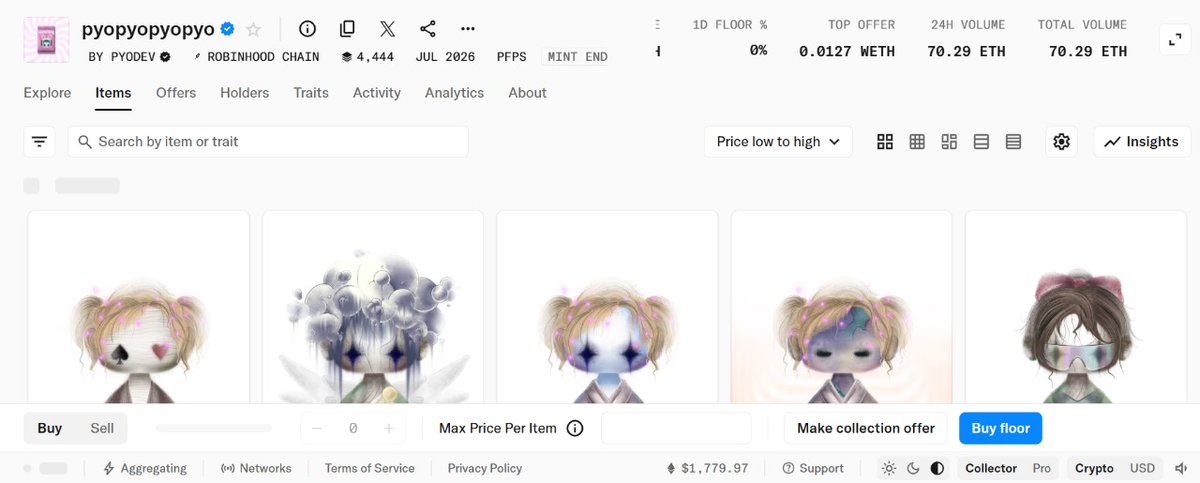Adjust the item quantity sweep slider

click(x=213, y=428)
